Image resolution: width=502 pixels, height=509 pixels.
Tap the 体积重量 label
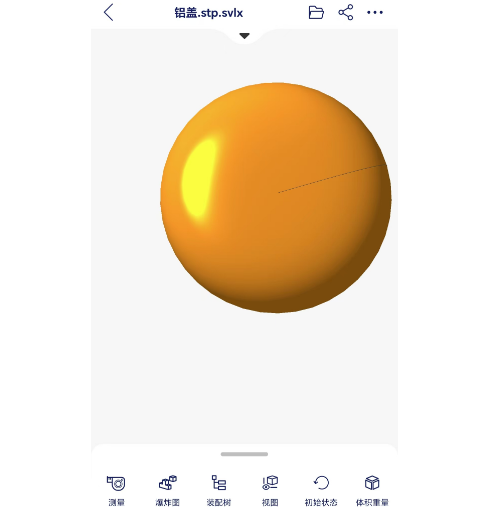[x=372, y=502]
